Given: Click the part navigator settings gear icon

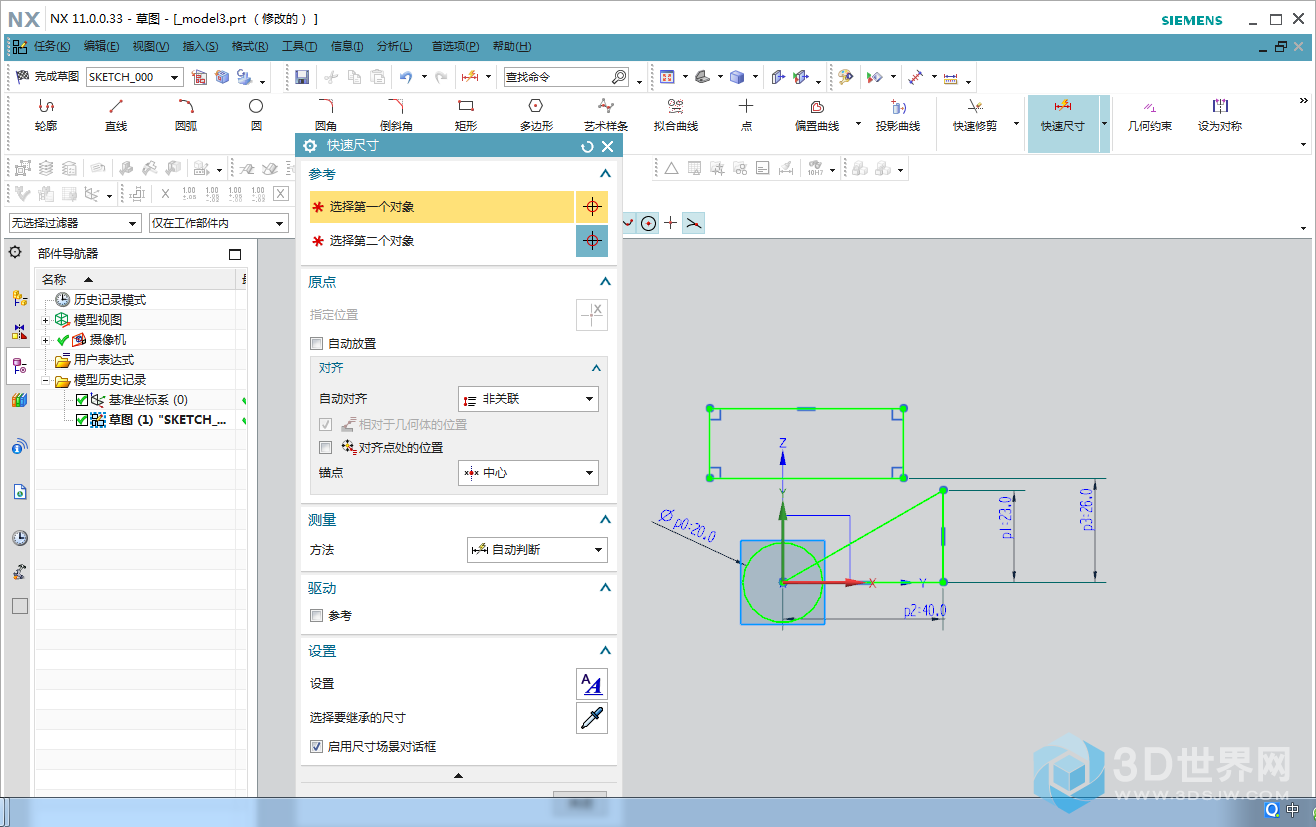Looking at the screenshot, I should tap(15, 252).
